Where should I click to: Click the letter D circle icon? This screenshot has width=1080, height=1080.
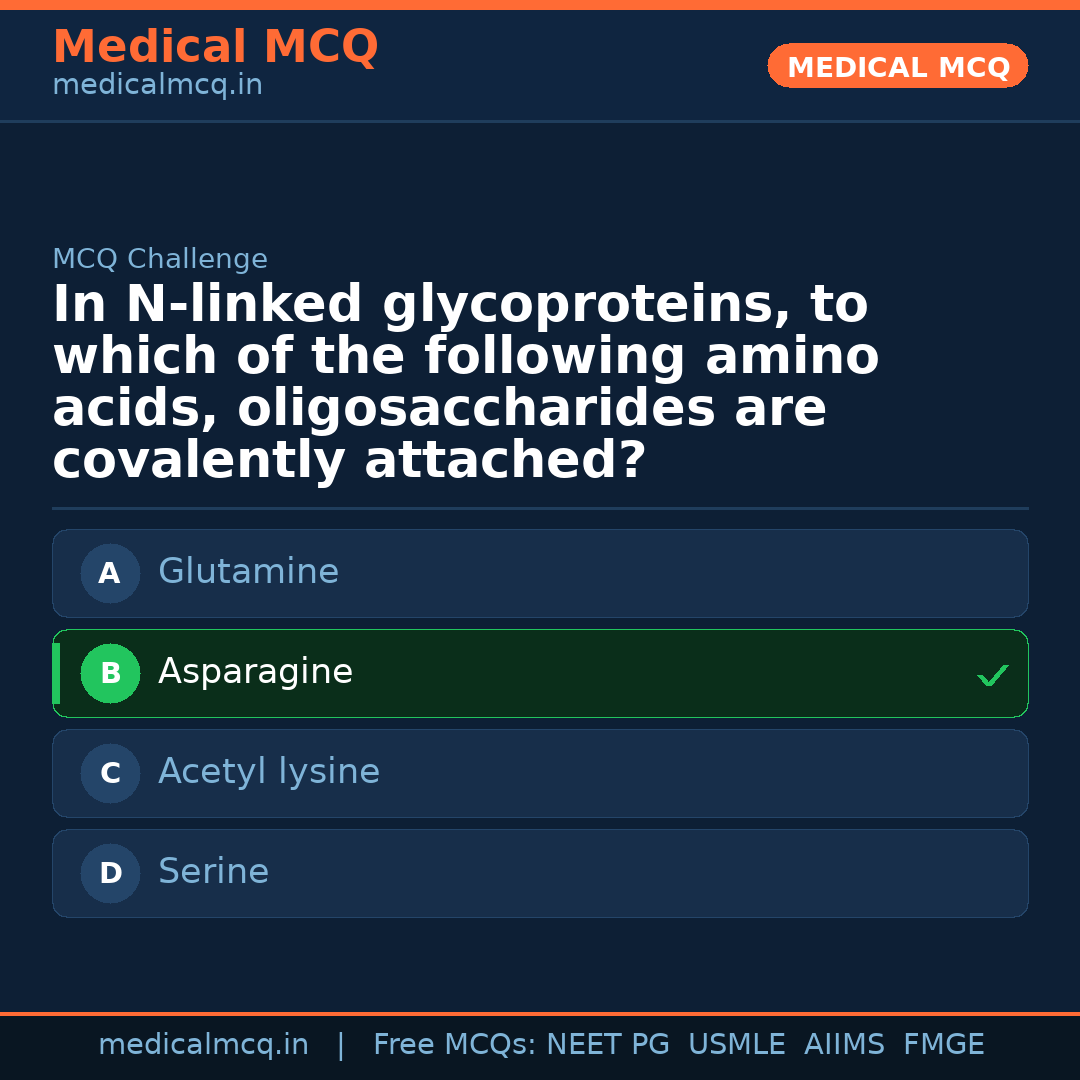(x=110, y=874)
